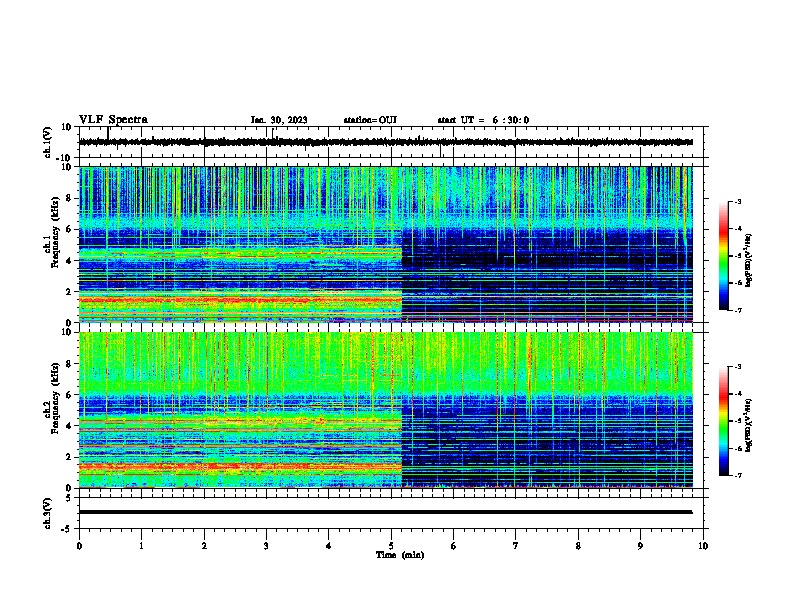This screenshot has width=792, height=612.
Task: Select the 'station=OUI' header text
Action: click(x=370, y=120)
